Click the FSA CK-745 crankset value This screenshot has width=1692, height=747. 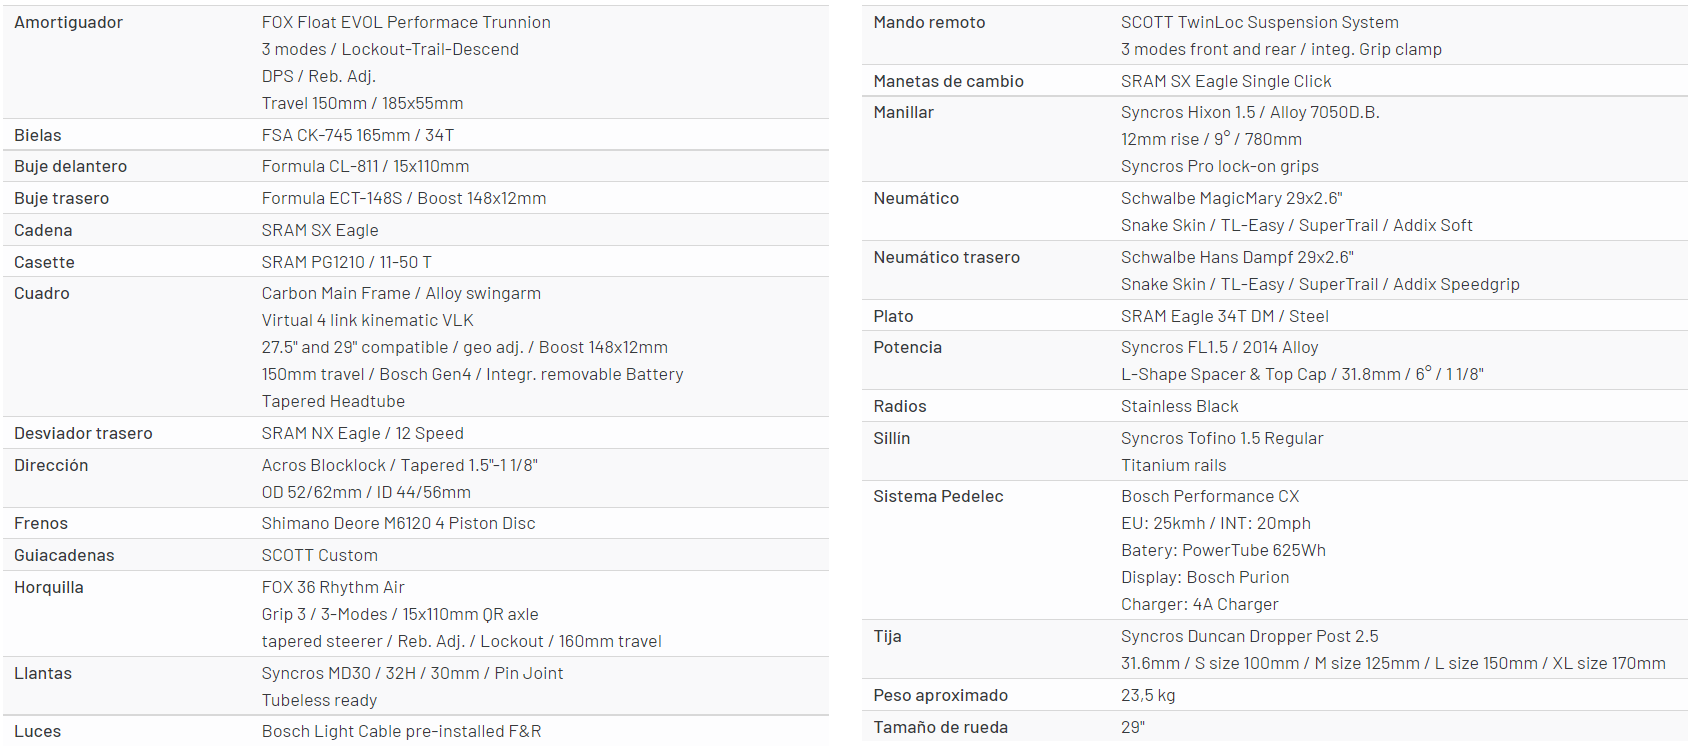click(x=357, y=135)
